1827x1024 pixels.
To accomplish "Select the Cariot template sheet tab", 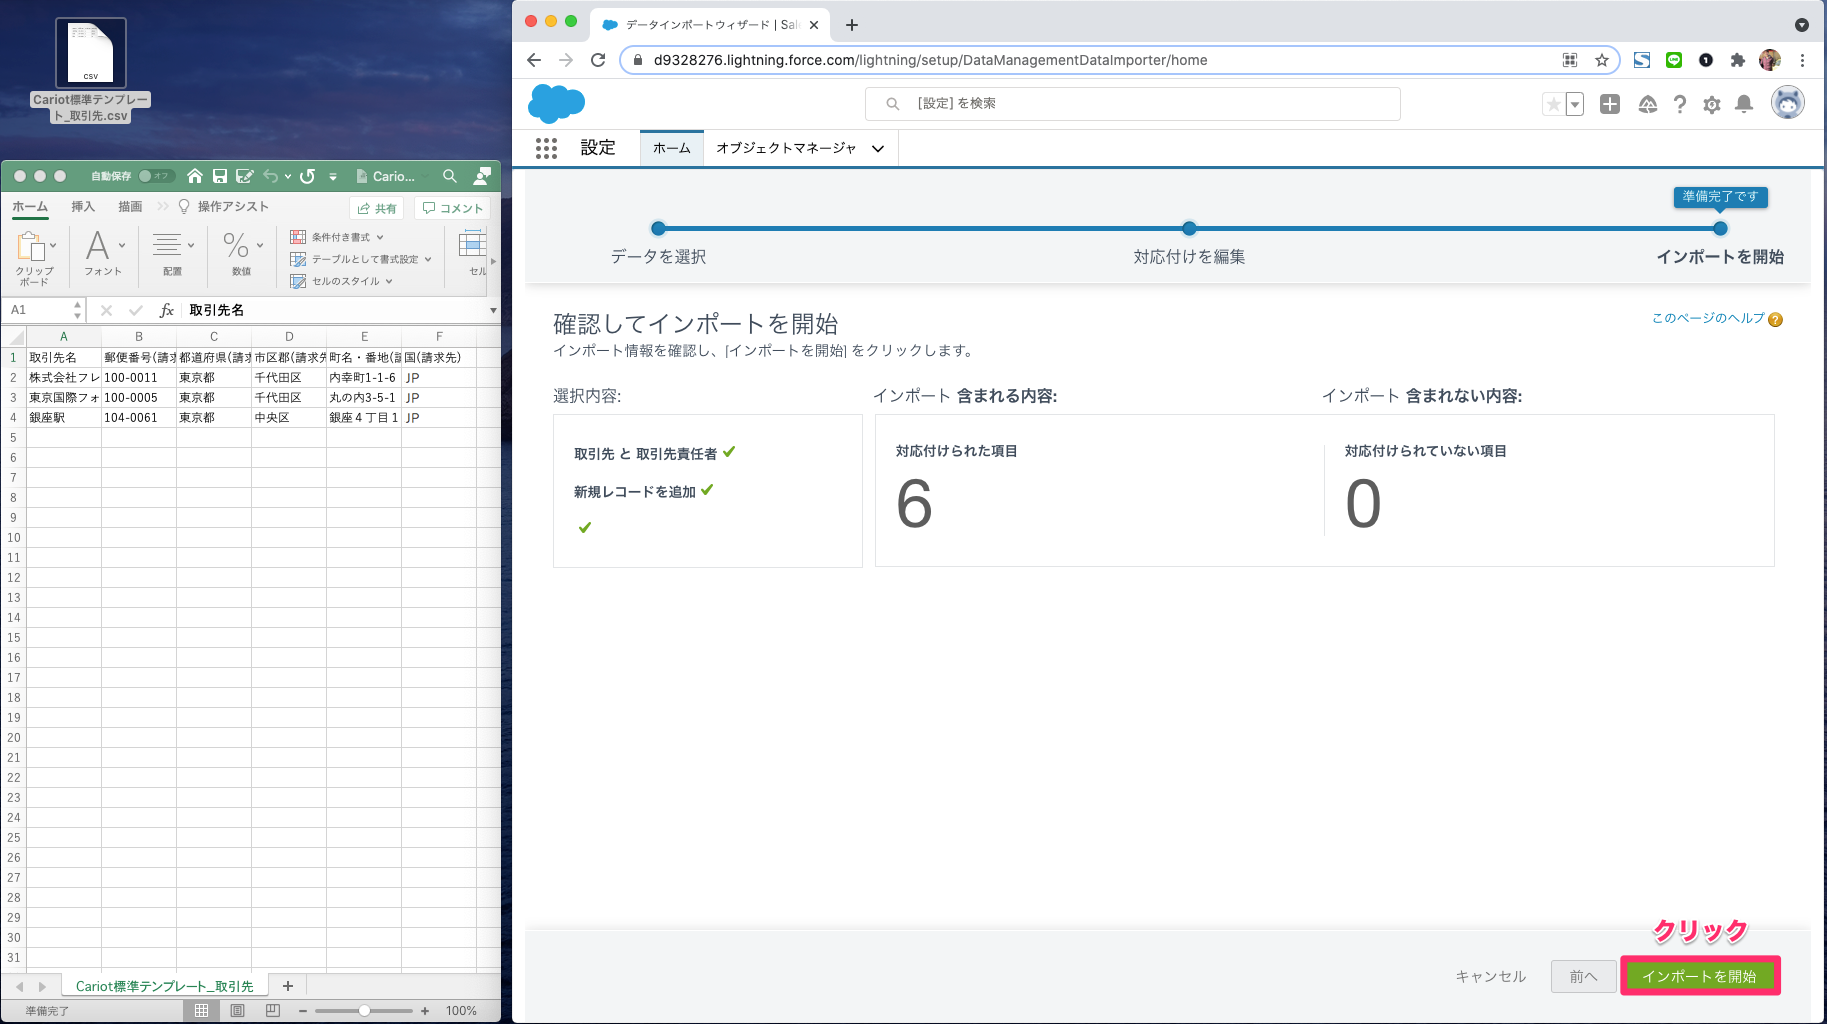I will coord(164,986).
